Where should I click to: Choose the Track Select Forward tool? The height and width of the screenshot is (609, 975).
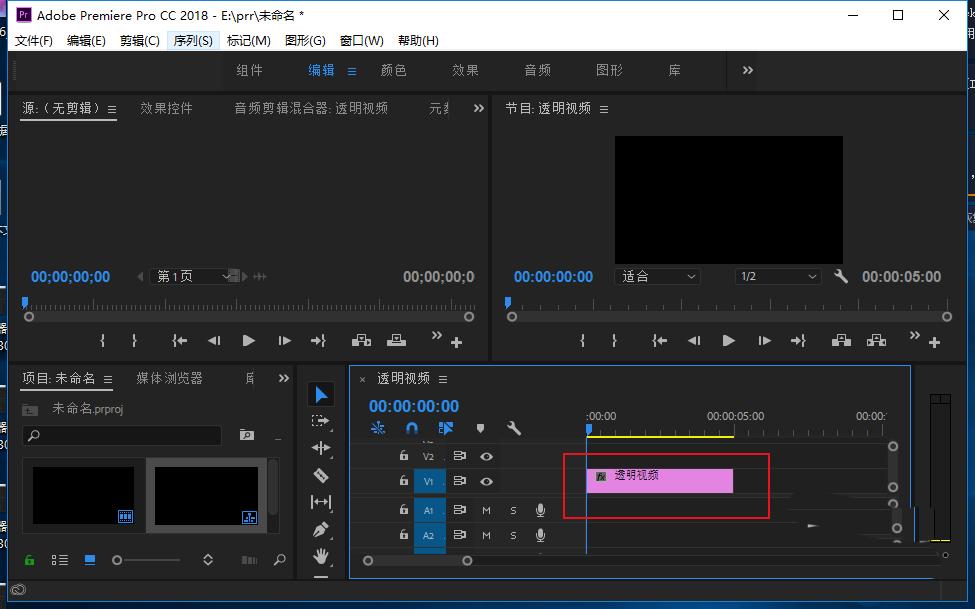320,421
